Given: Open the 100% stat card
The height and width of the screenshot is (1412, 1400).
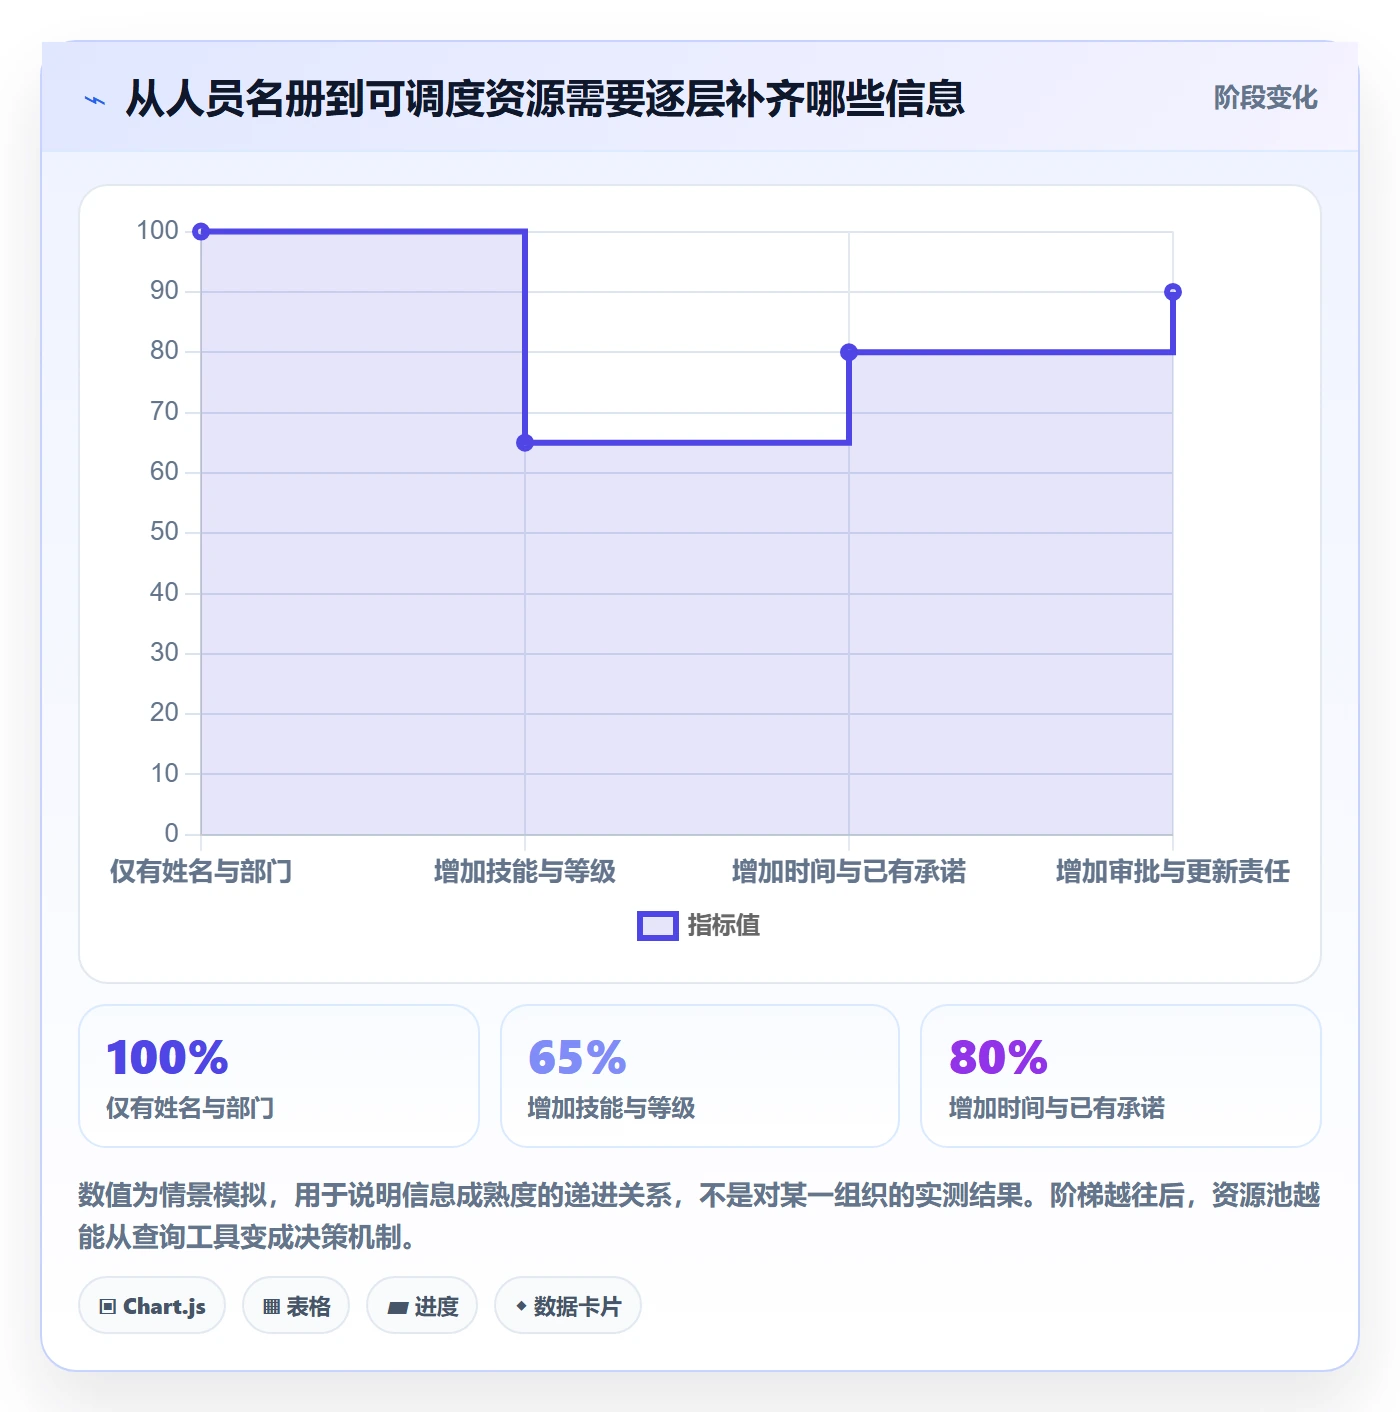Looking at the screenshot, I should pos(279,1076).
